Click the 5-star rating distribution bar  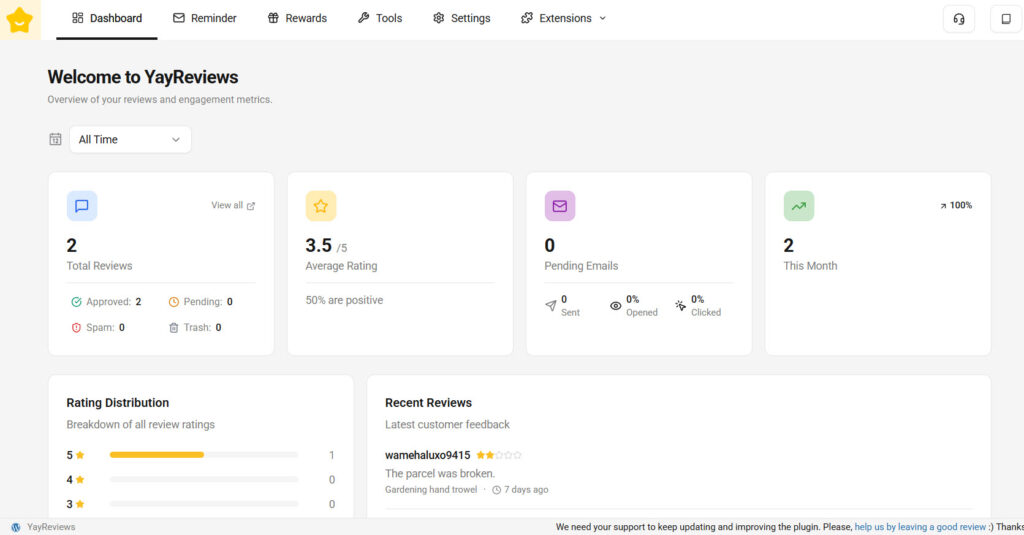[204, 455]
